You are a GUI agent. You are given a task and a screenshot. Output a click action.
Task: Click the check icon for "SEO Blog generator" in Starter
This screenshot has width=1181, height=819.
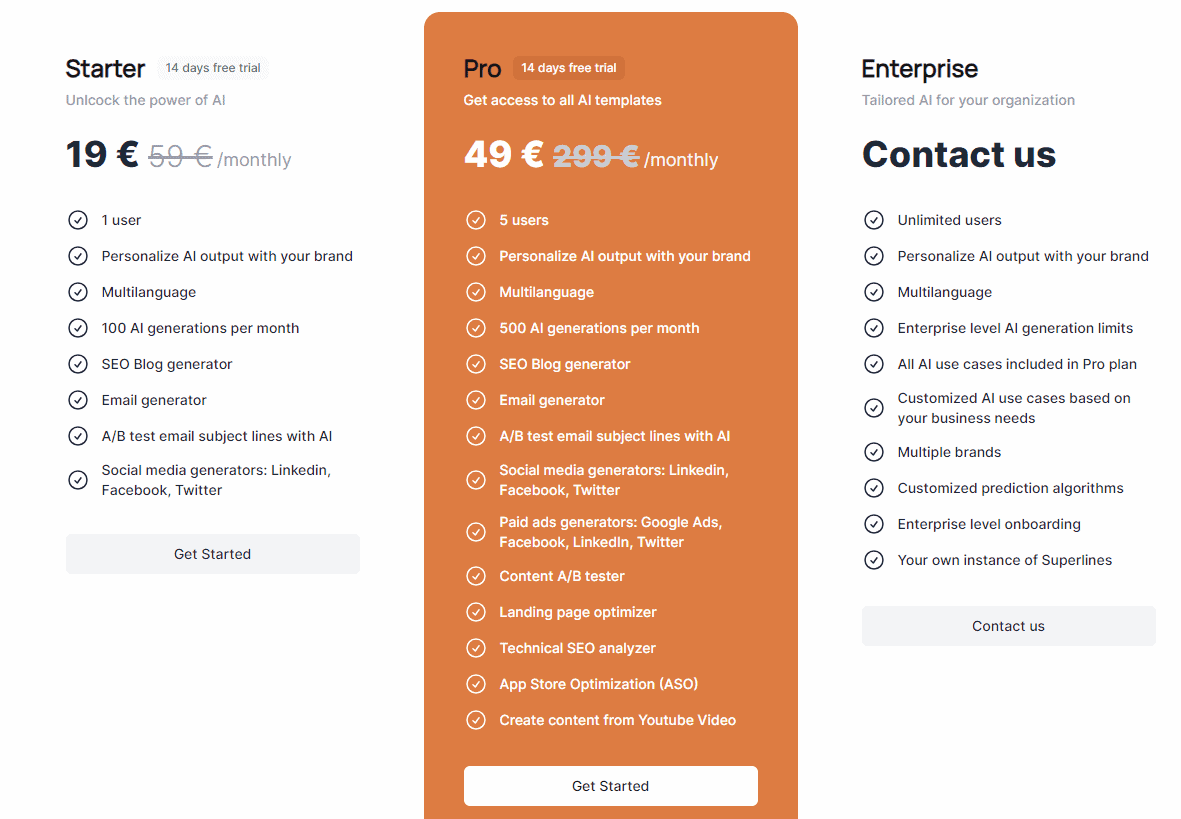[x=78, y=364]
